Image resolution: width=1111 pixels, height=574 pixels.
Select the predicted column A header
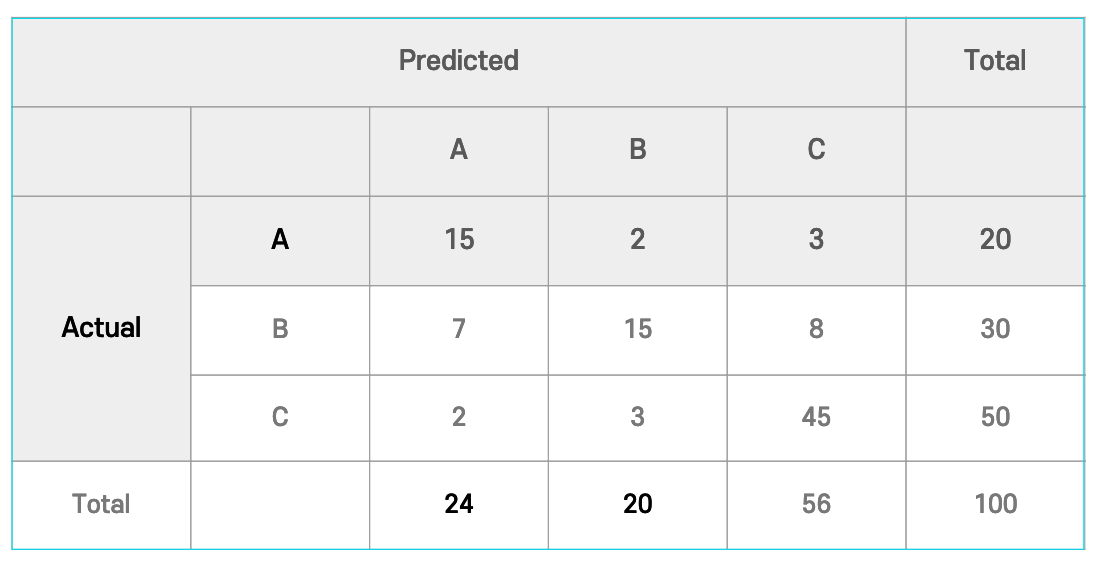(x=458, y=152)
